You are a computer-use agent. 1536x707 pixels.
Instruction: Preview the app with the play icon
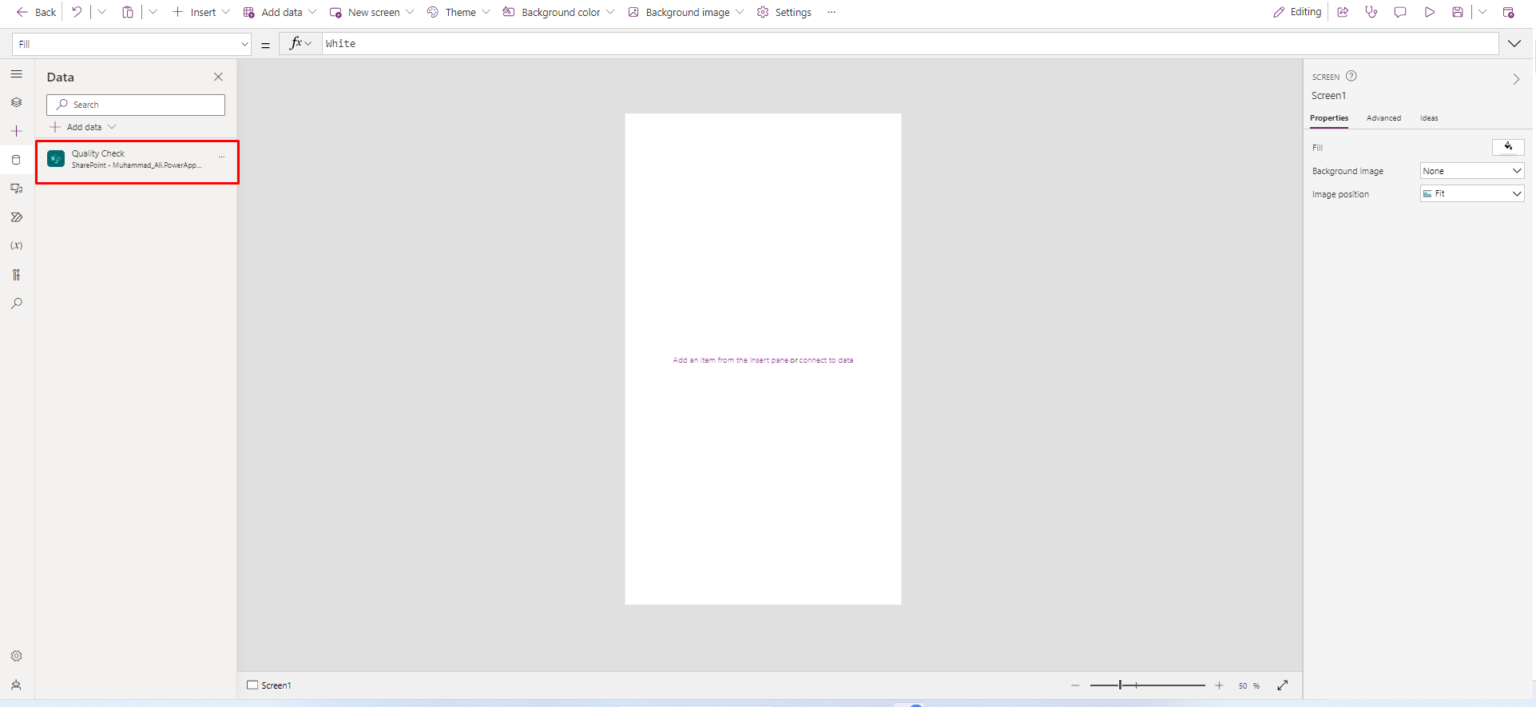(x=1429, y=11)
